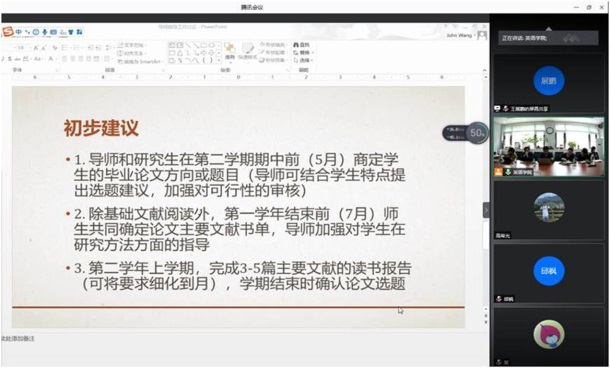The width and height of the screenshot is (610, 368).
Task: Click the Arrange (排列) button in ribbon
Action: pyautogui.click(x=230, y=52)
